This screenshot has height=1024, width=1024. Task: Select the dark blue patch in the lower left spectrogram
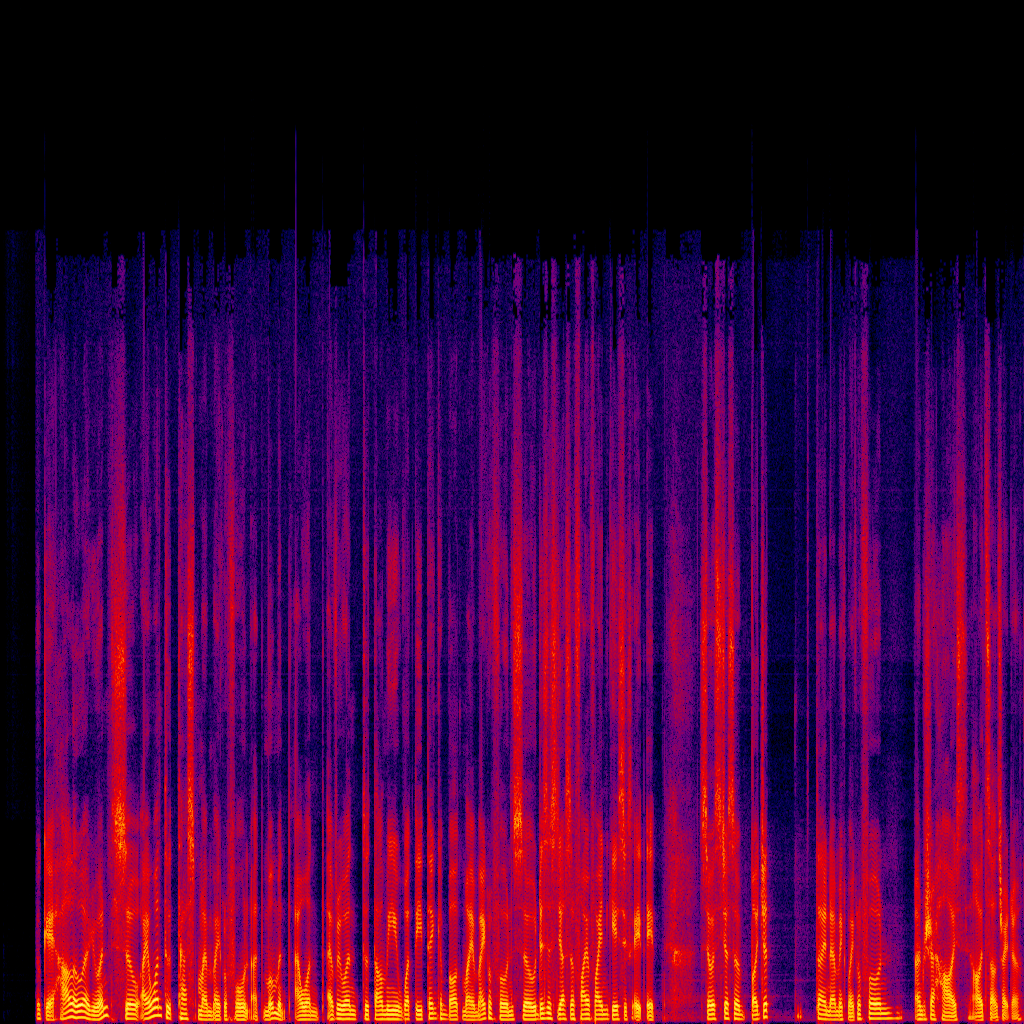85,771
